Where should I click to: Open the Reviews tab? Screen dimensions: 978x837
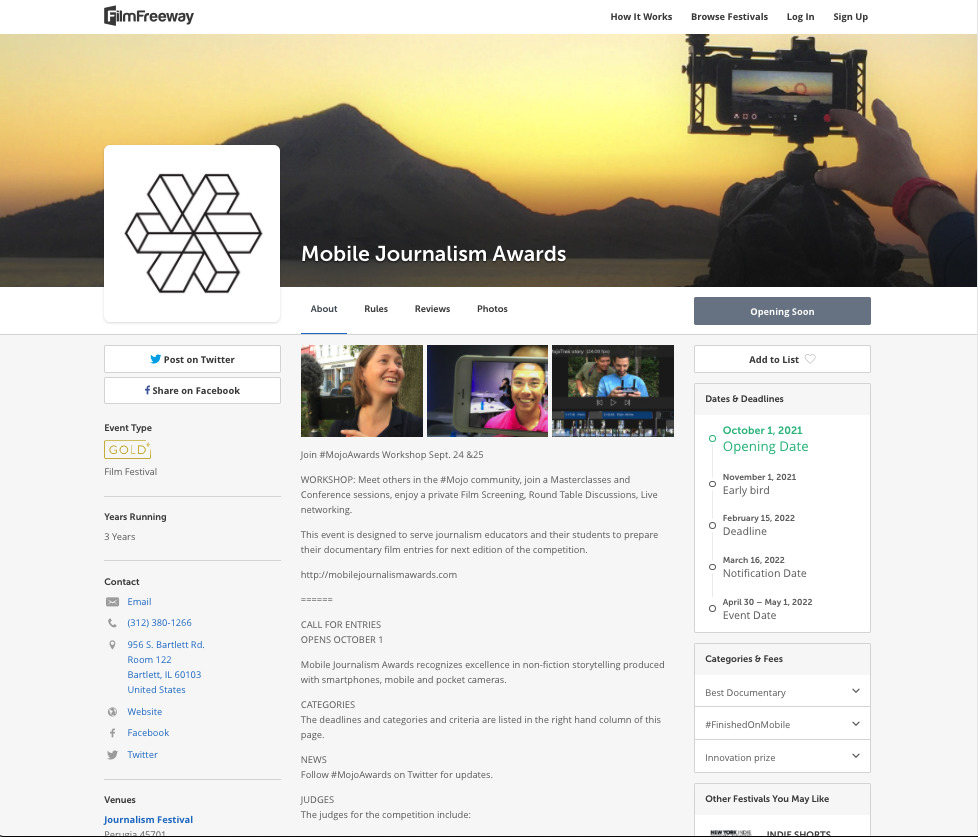click(x=432, y=309)
